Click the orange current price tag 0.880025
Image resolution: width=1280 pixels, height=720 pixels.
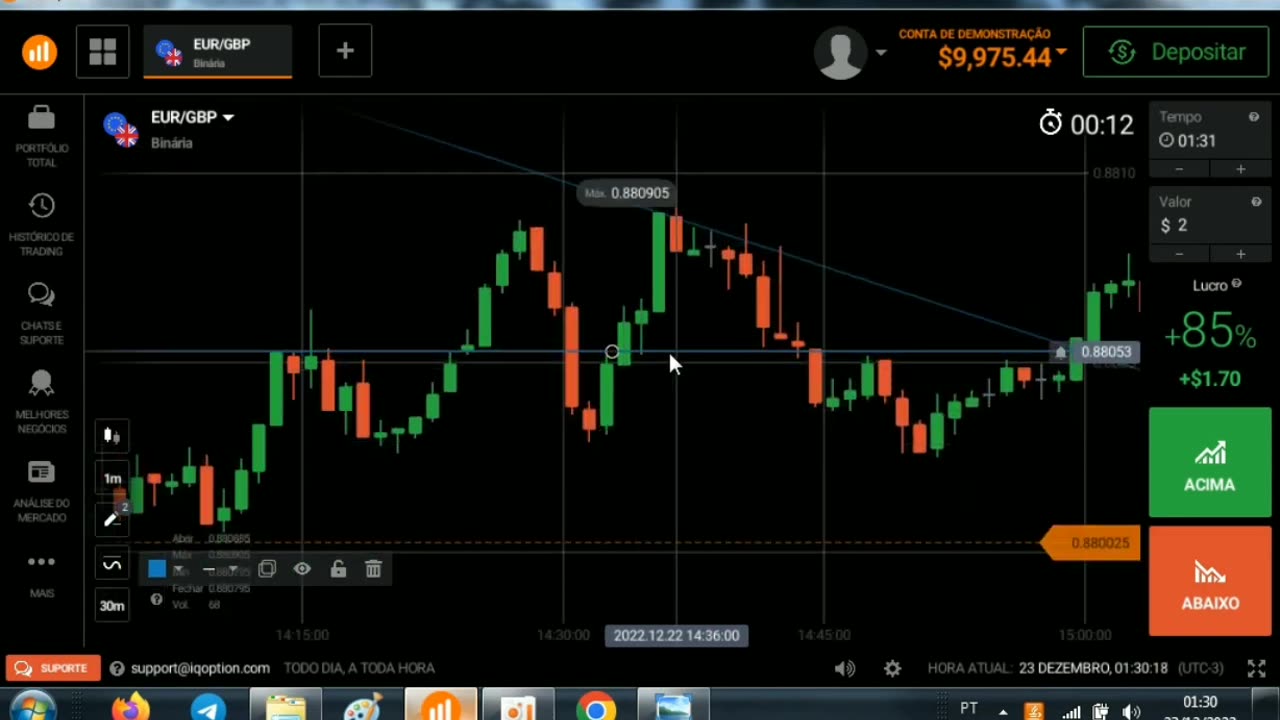(x=1091, y=543)
